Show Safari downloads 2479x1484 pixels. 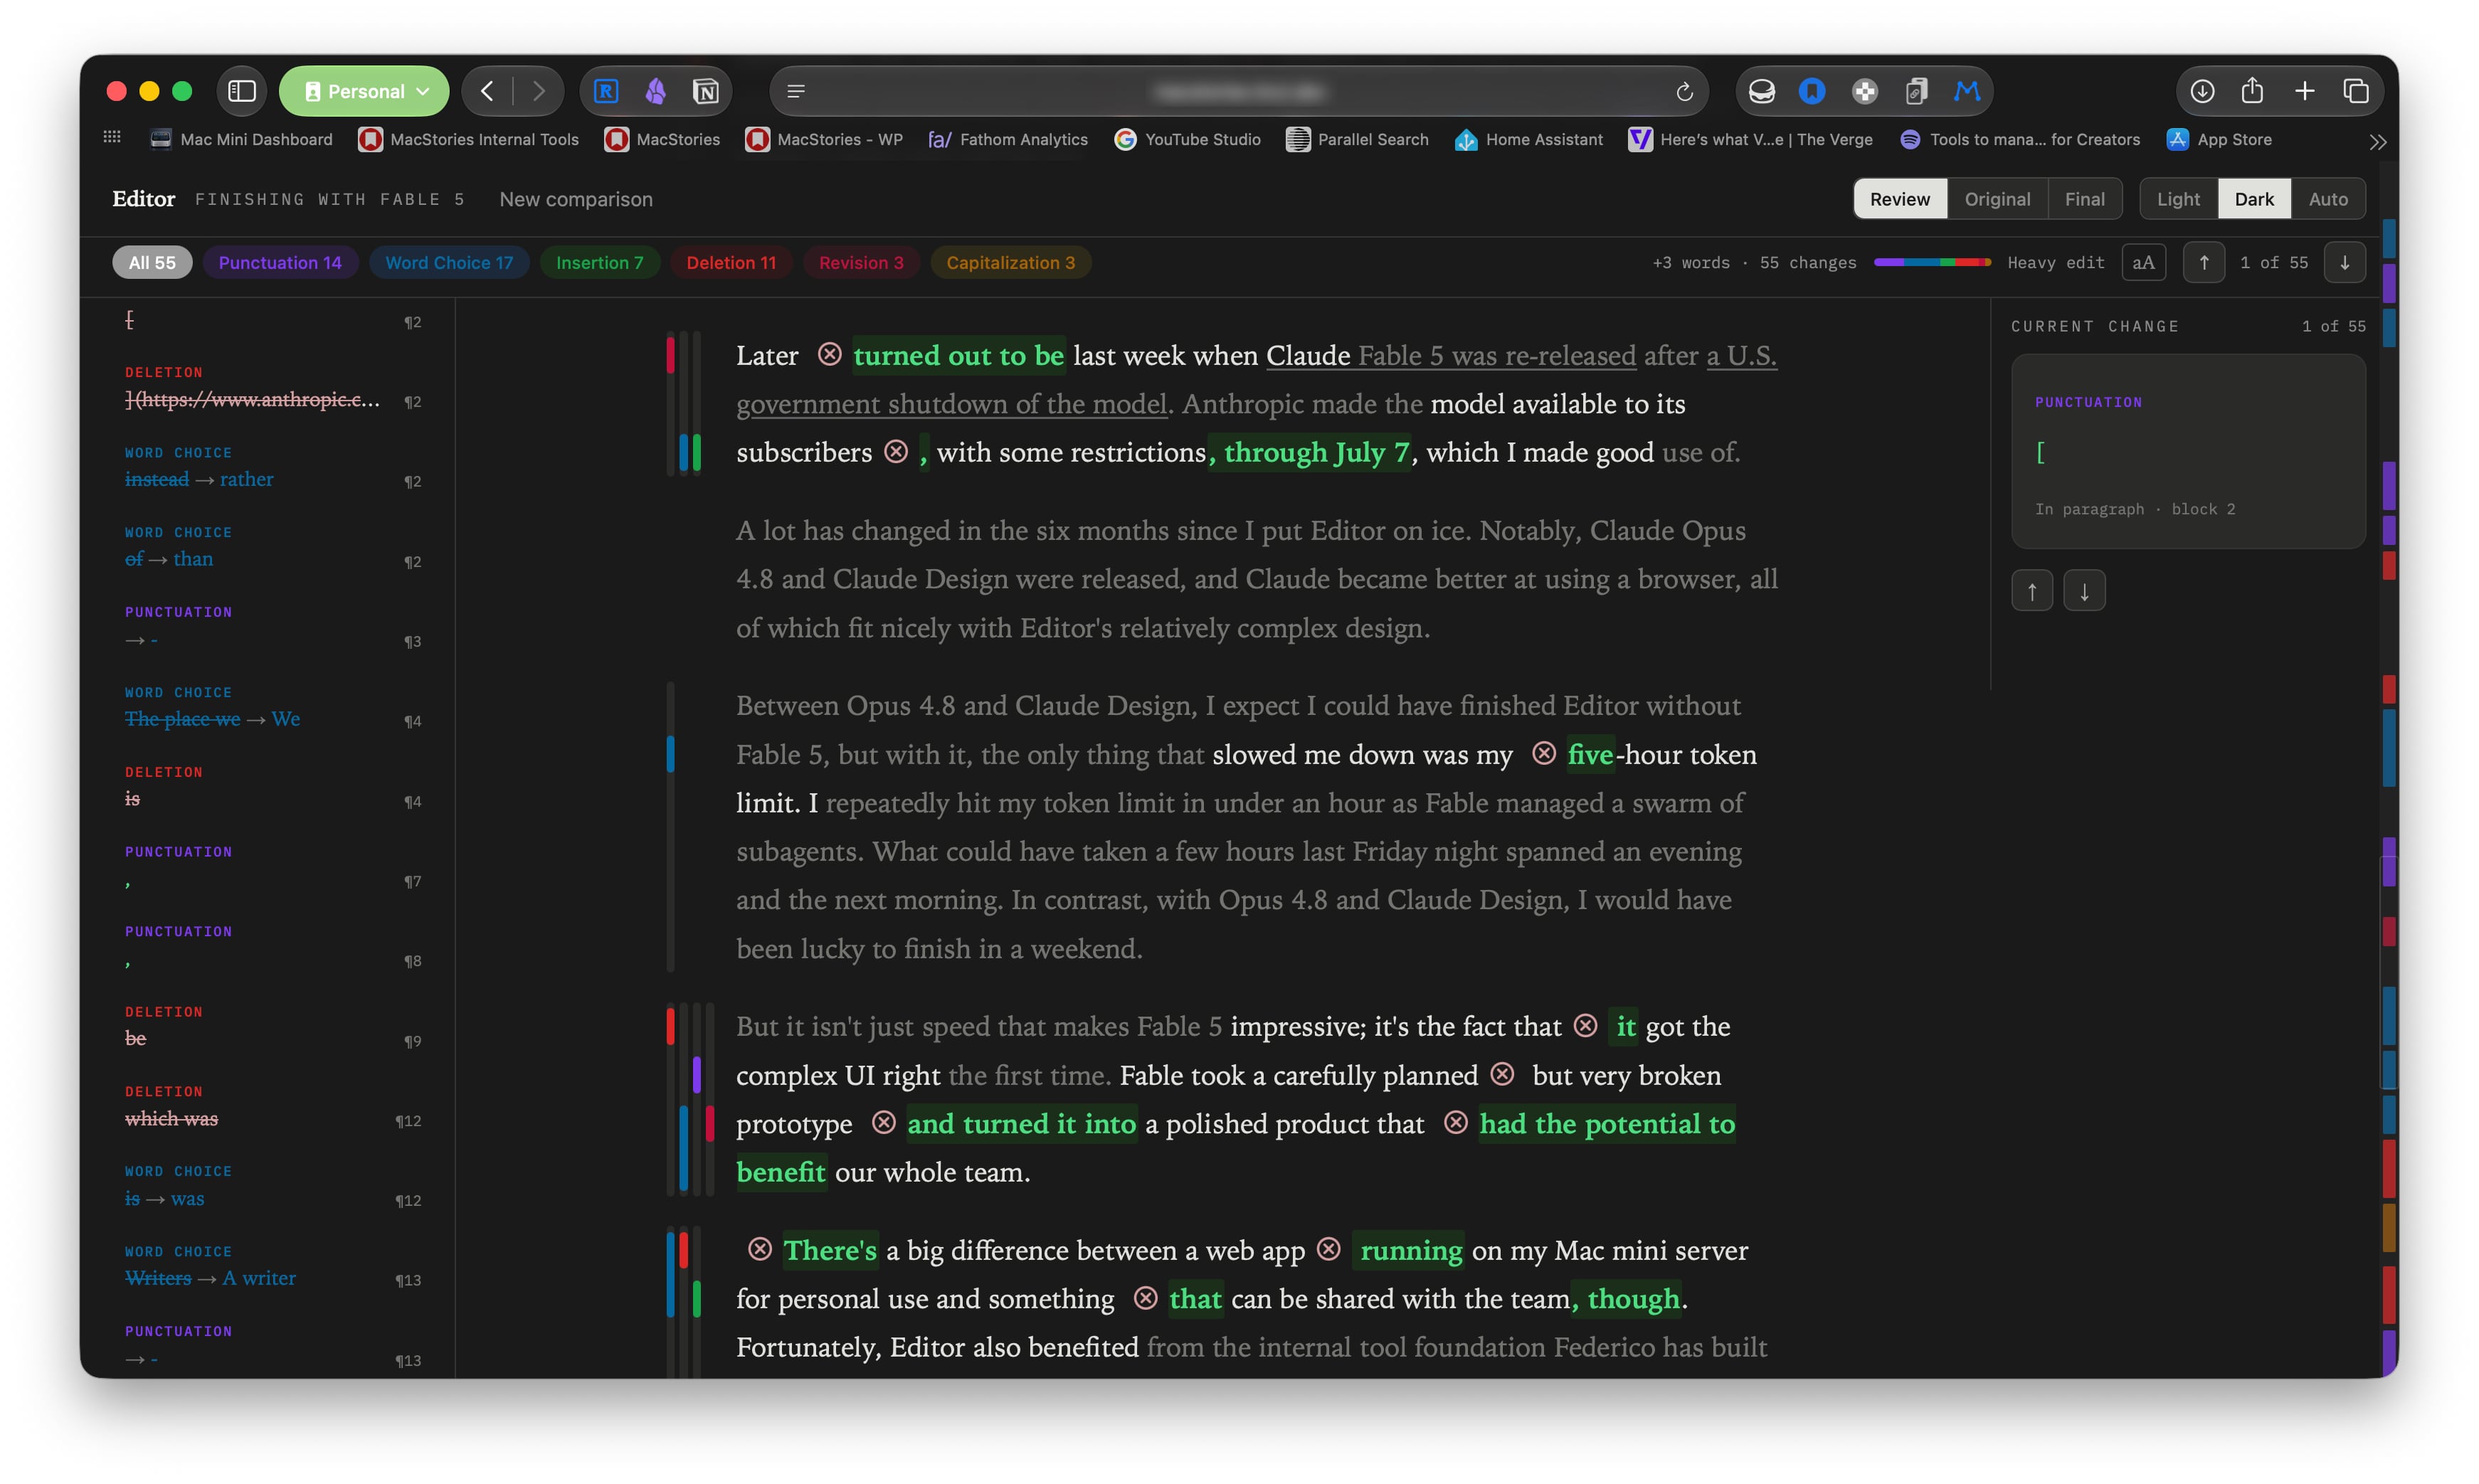coord(2201,91)
